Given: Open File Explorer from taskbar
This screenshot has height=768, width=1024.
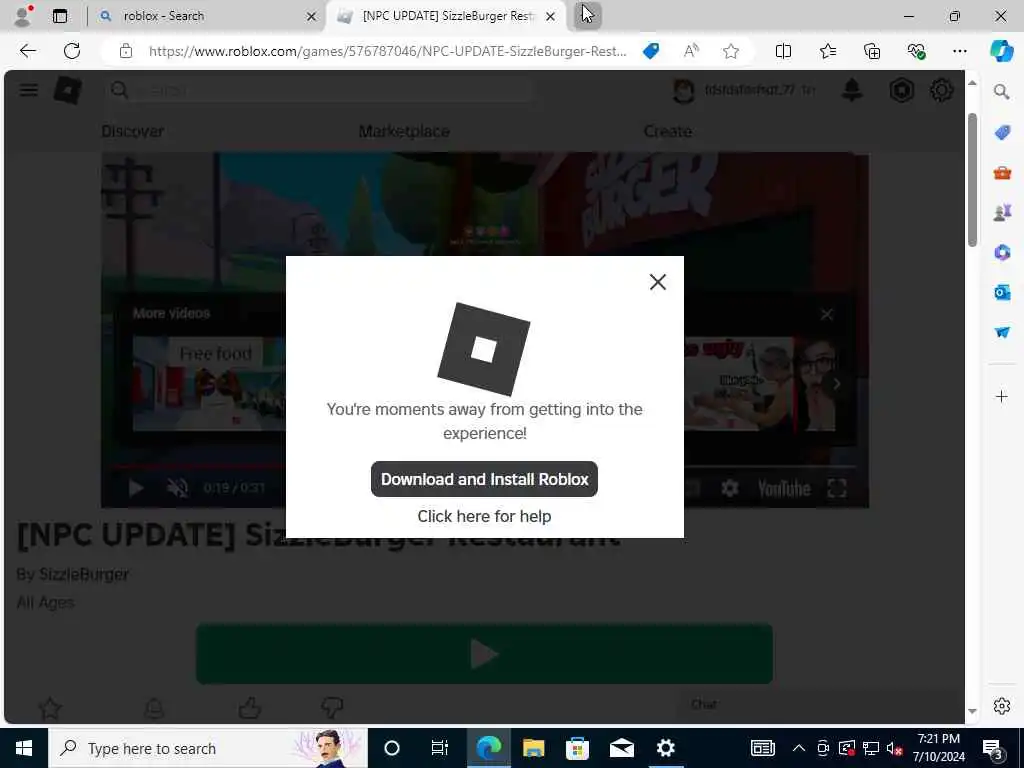Looking at the screenshot, I should tap(533, 748).
